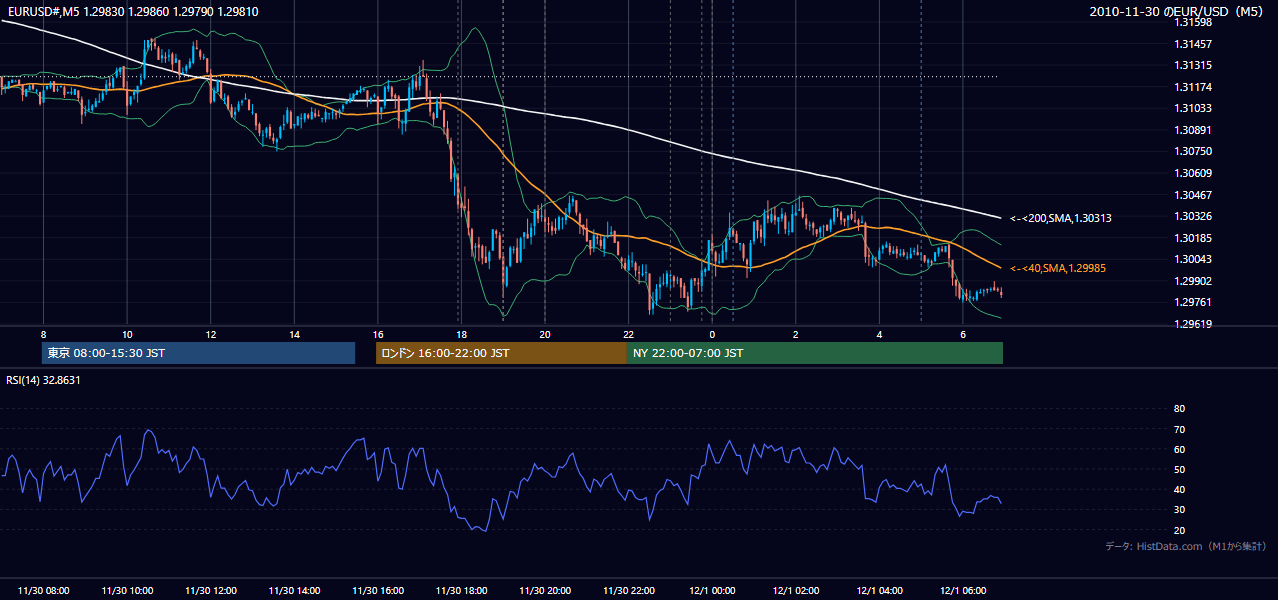The height and width of the screenshot is (600, 1278).
Task: Click the EURUSD#,M5 price header text
Action: (x=133, y=11)
